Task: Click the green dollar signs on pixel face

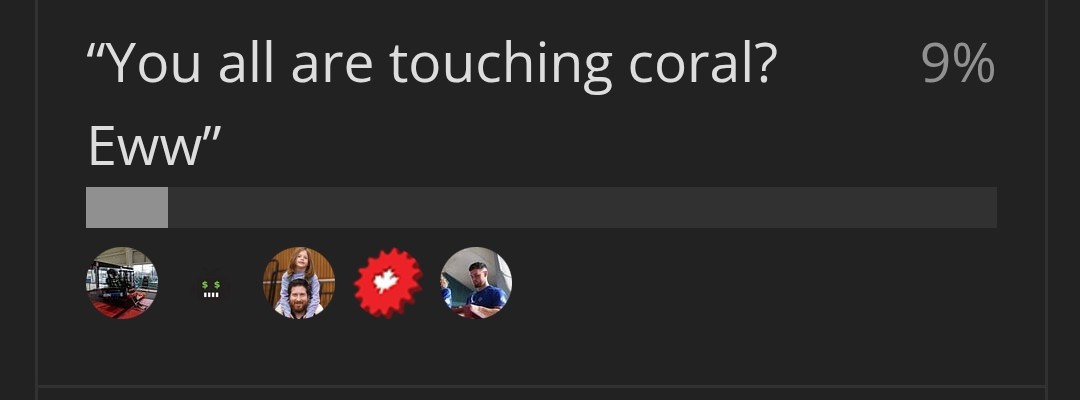Action: [x=211, y=284]
